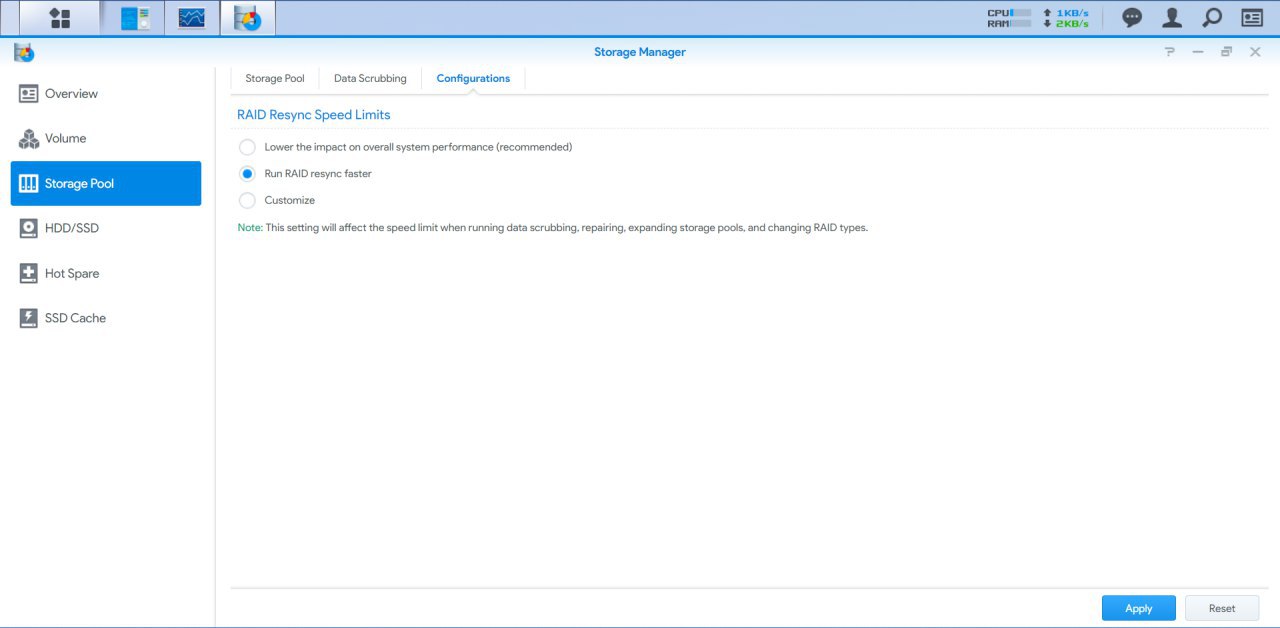Go to the Configurations tab
This screenshot has width=1280, height=628.
click(473, 78)
